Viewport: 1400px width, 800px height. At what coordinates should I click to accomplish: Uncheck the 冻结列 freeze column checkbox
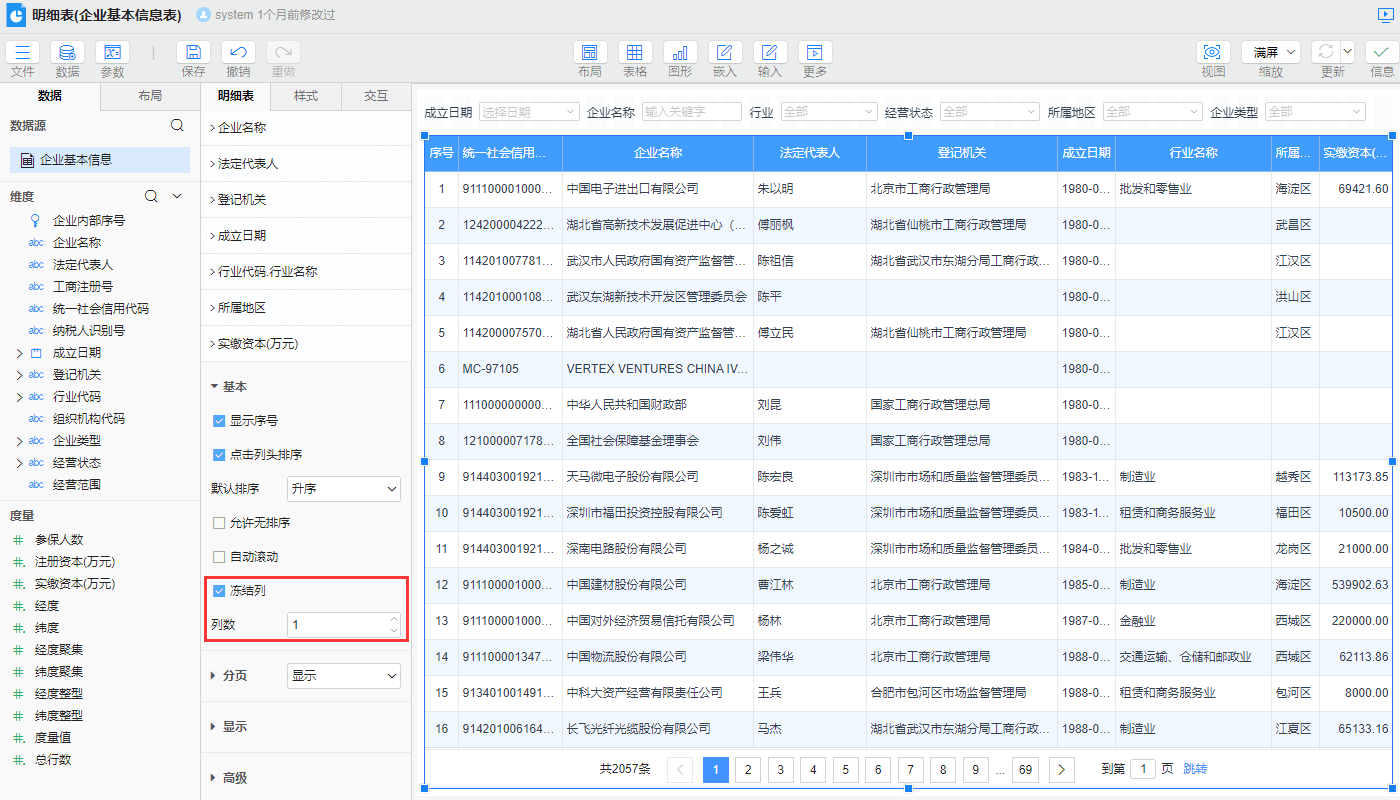tap(219, 591)
